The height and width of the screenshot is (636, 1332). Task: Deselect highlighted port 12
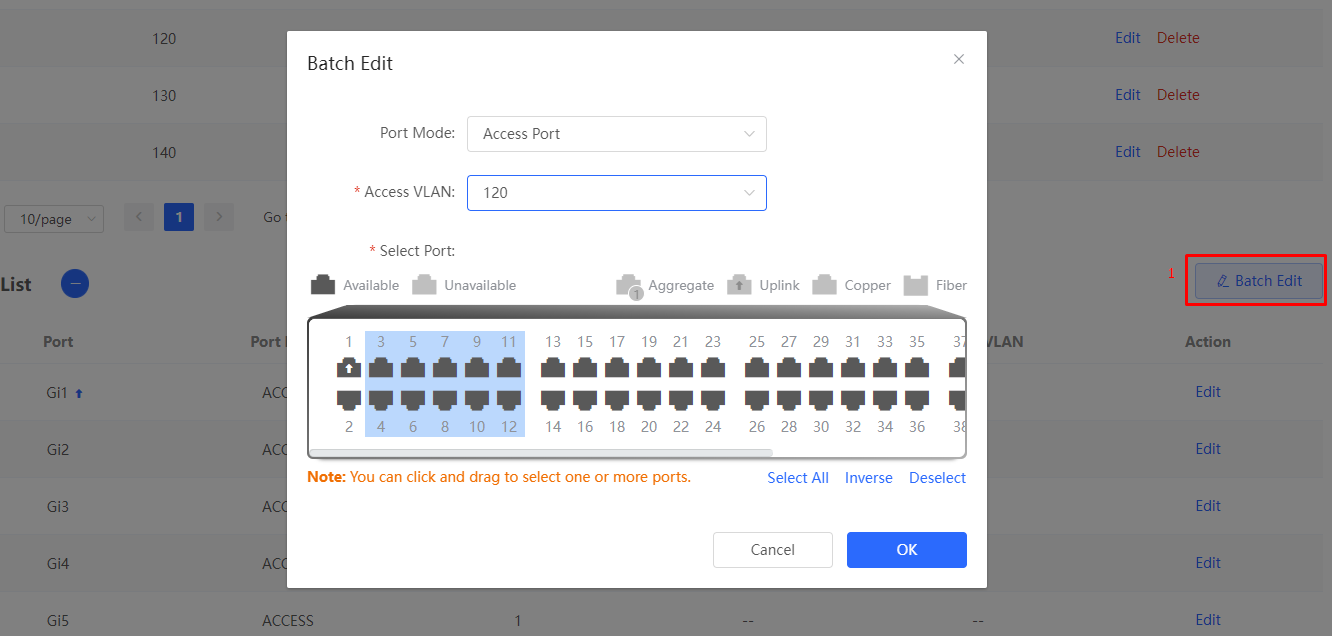(509, 399)
